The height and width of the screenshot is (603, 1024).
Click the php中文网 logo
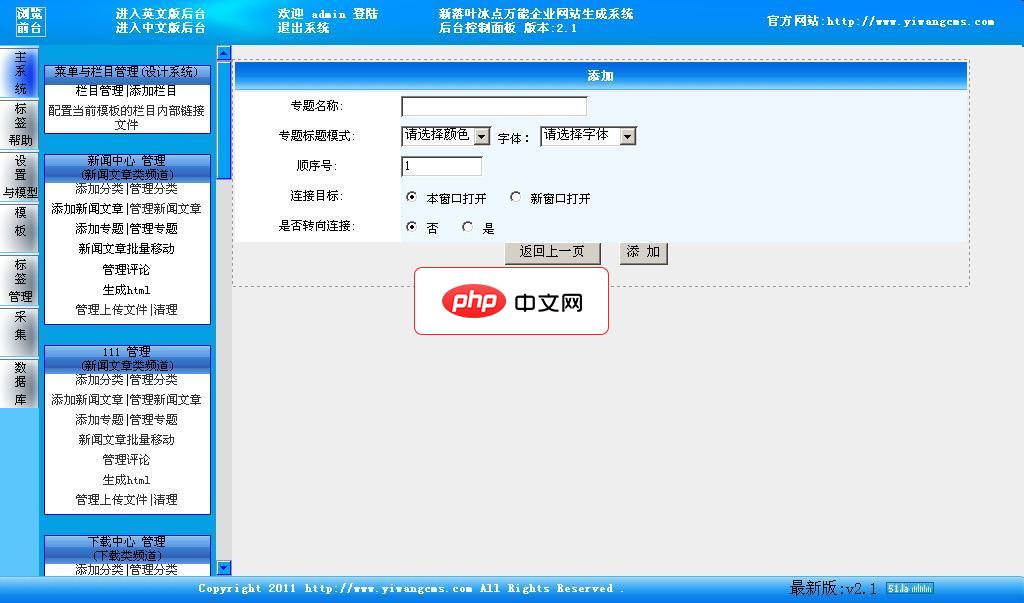[511, 300]
